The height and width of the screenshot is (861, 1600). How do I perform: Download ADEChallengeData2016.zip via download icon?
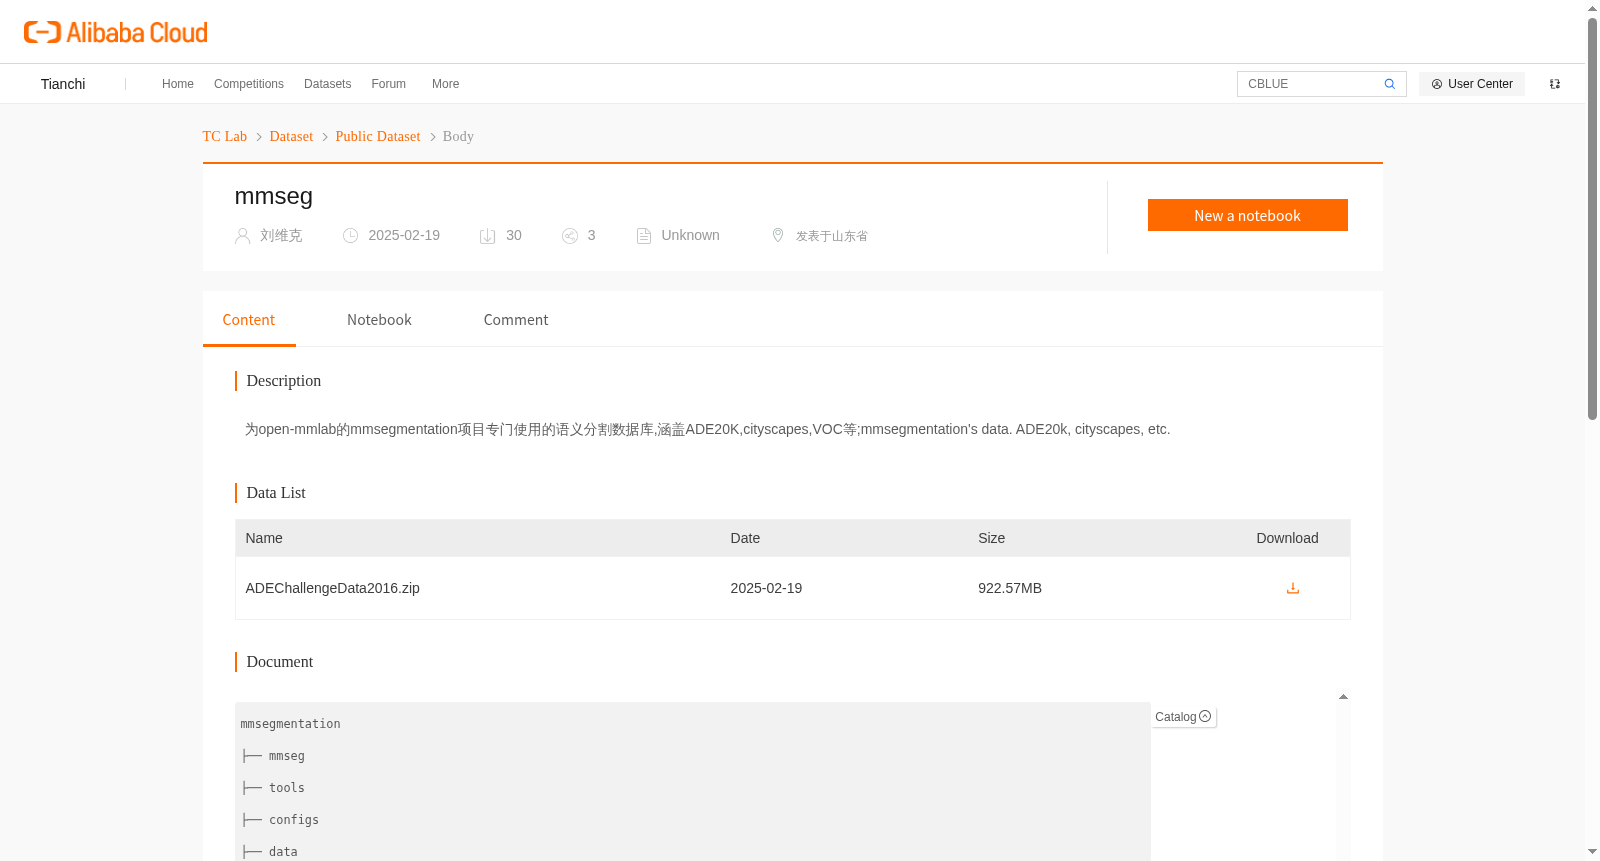click(x=1292, y=588)
